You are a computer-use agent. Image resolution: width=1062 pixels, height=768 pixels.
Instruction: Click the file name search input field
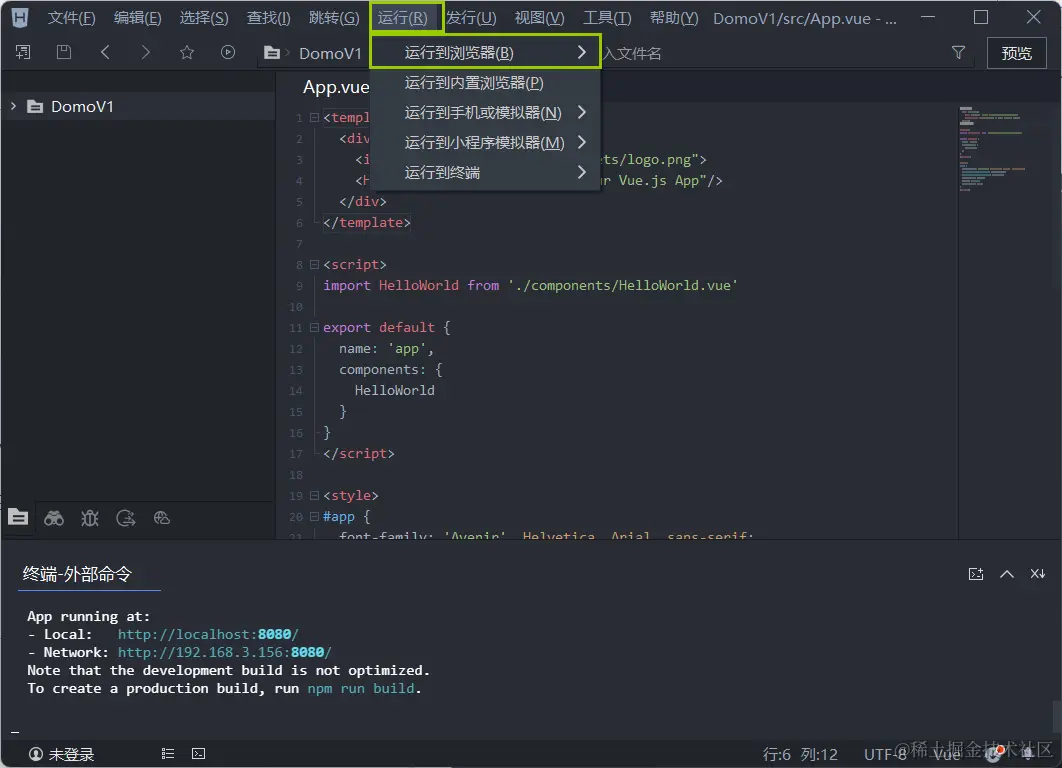pos(772,53)
